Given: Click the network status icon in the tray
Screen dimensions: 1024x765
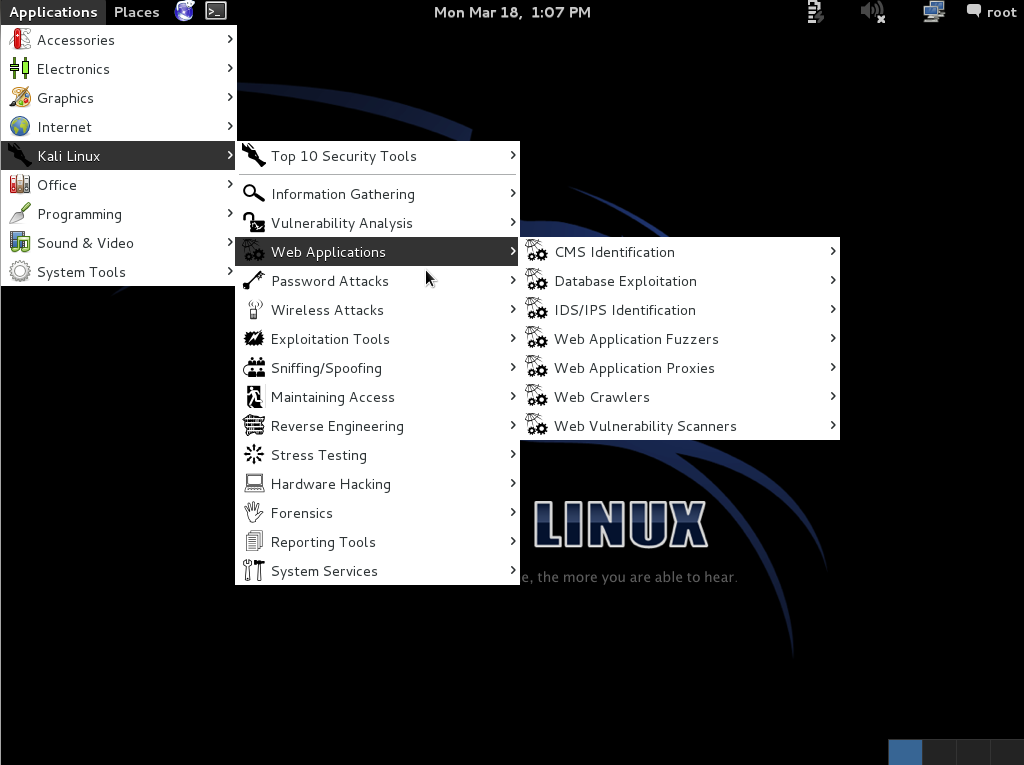Looking at the screenshot, I should pos(933,12).
